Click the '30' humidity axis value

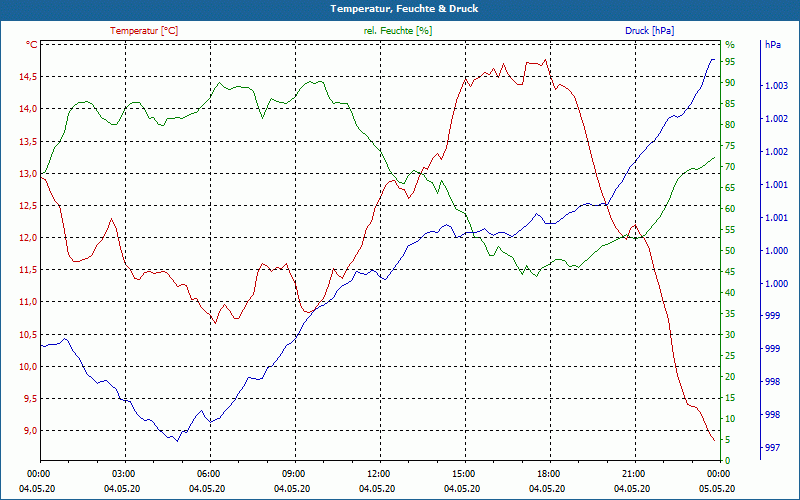coord(730,335)
